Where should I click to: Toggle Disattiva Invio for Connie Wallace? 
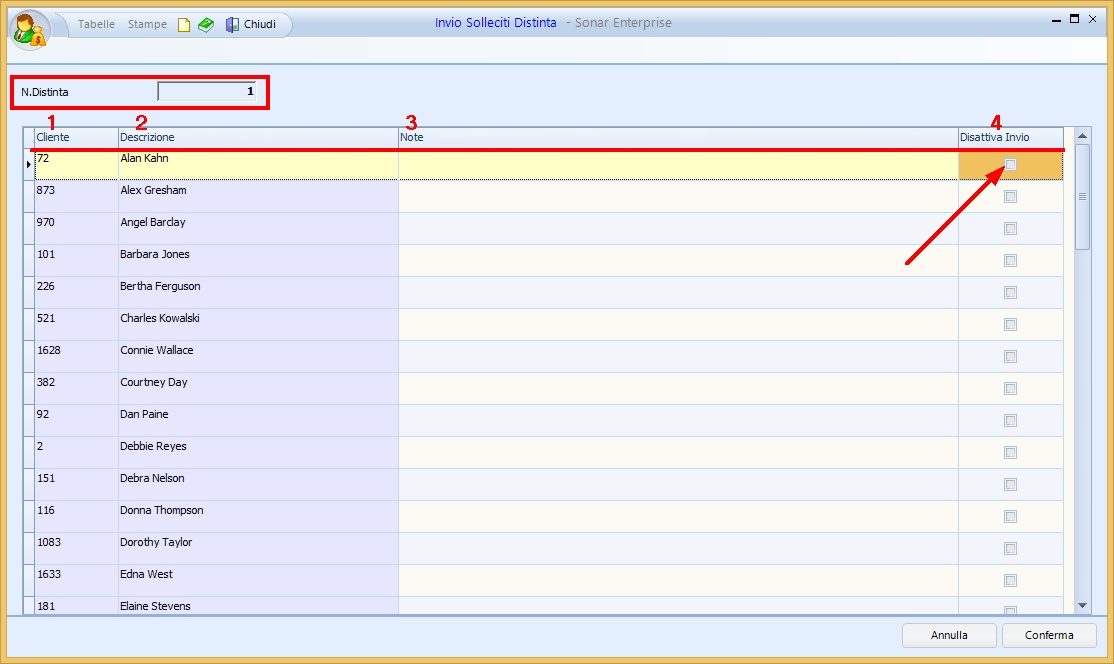tap(1010, 357)
